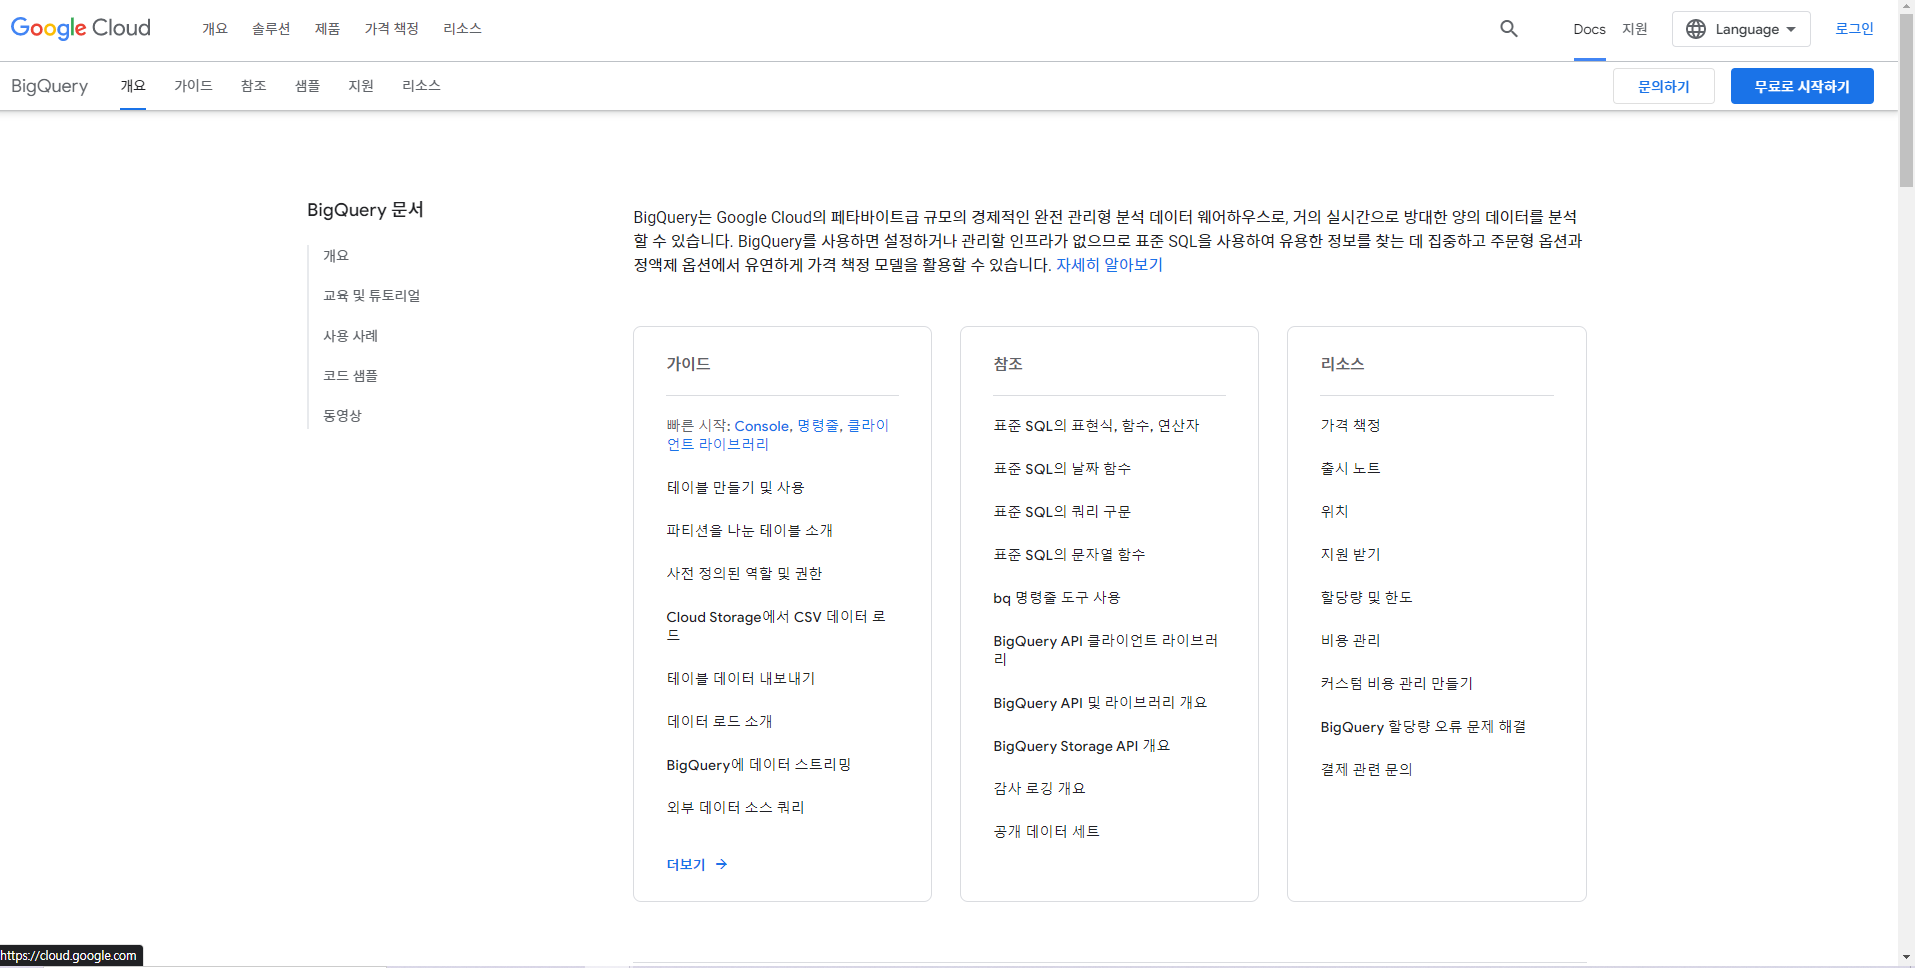
Task: Open 결제 관련 문의 resource link
Action: click(x=1366, y=770)
